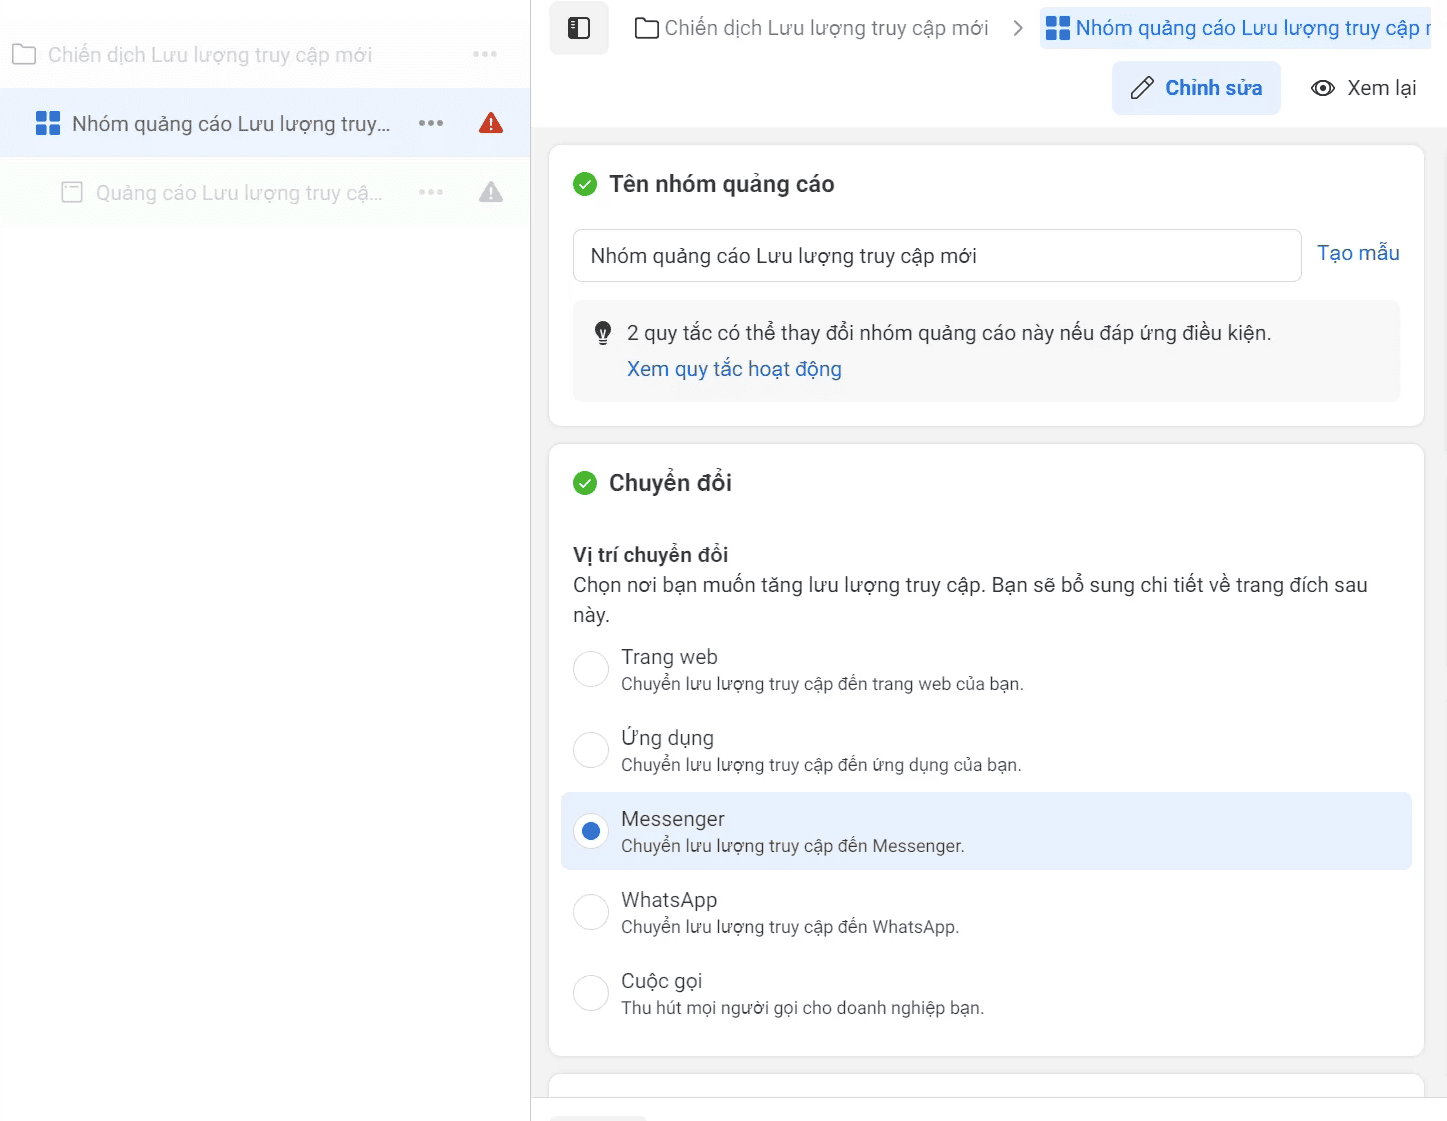
Task: Click the Tạo mẫu link
Action: pos(1358,253)
